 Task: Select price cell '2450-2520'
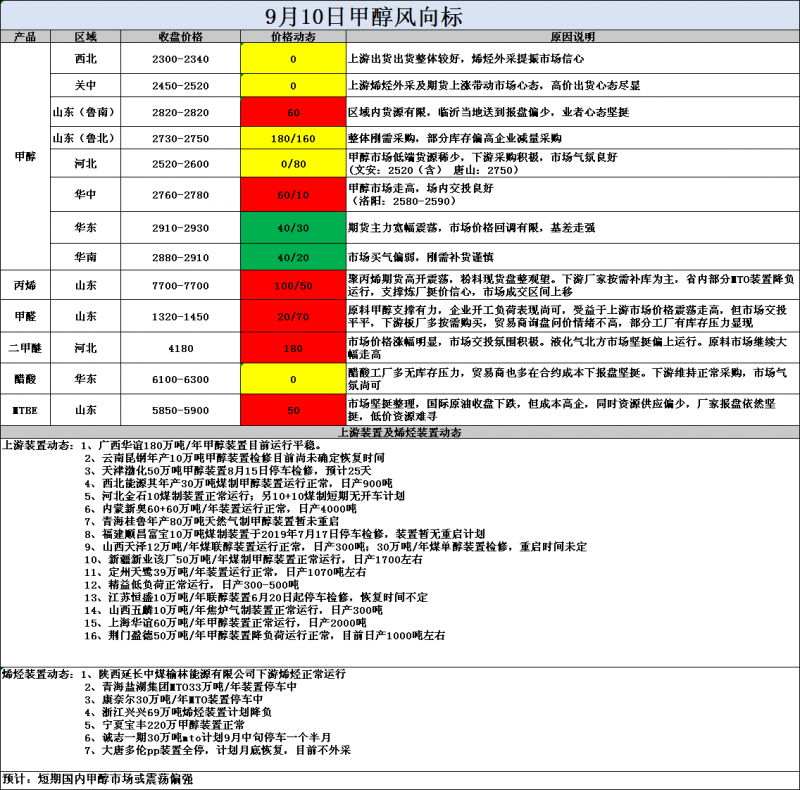click(181, 85)
